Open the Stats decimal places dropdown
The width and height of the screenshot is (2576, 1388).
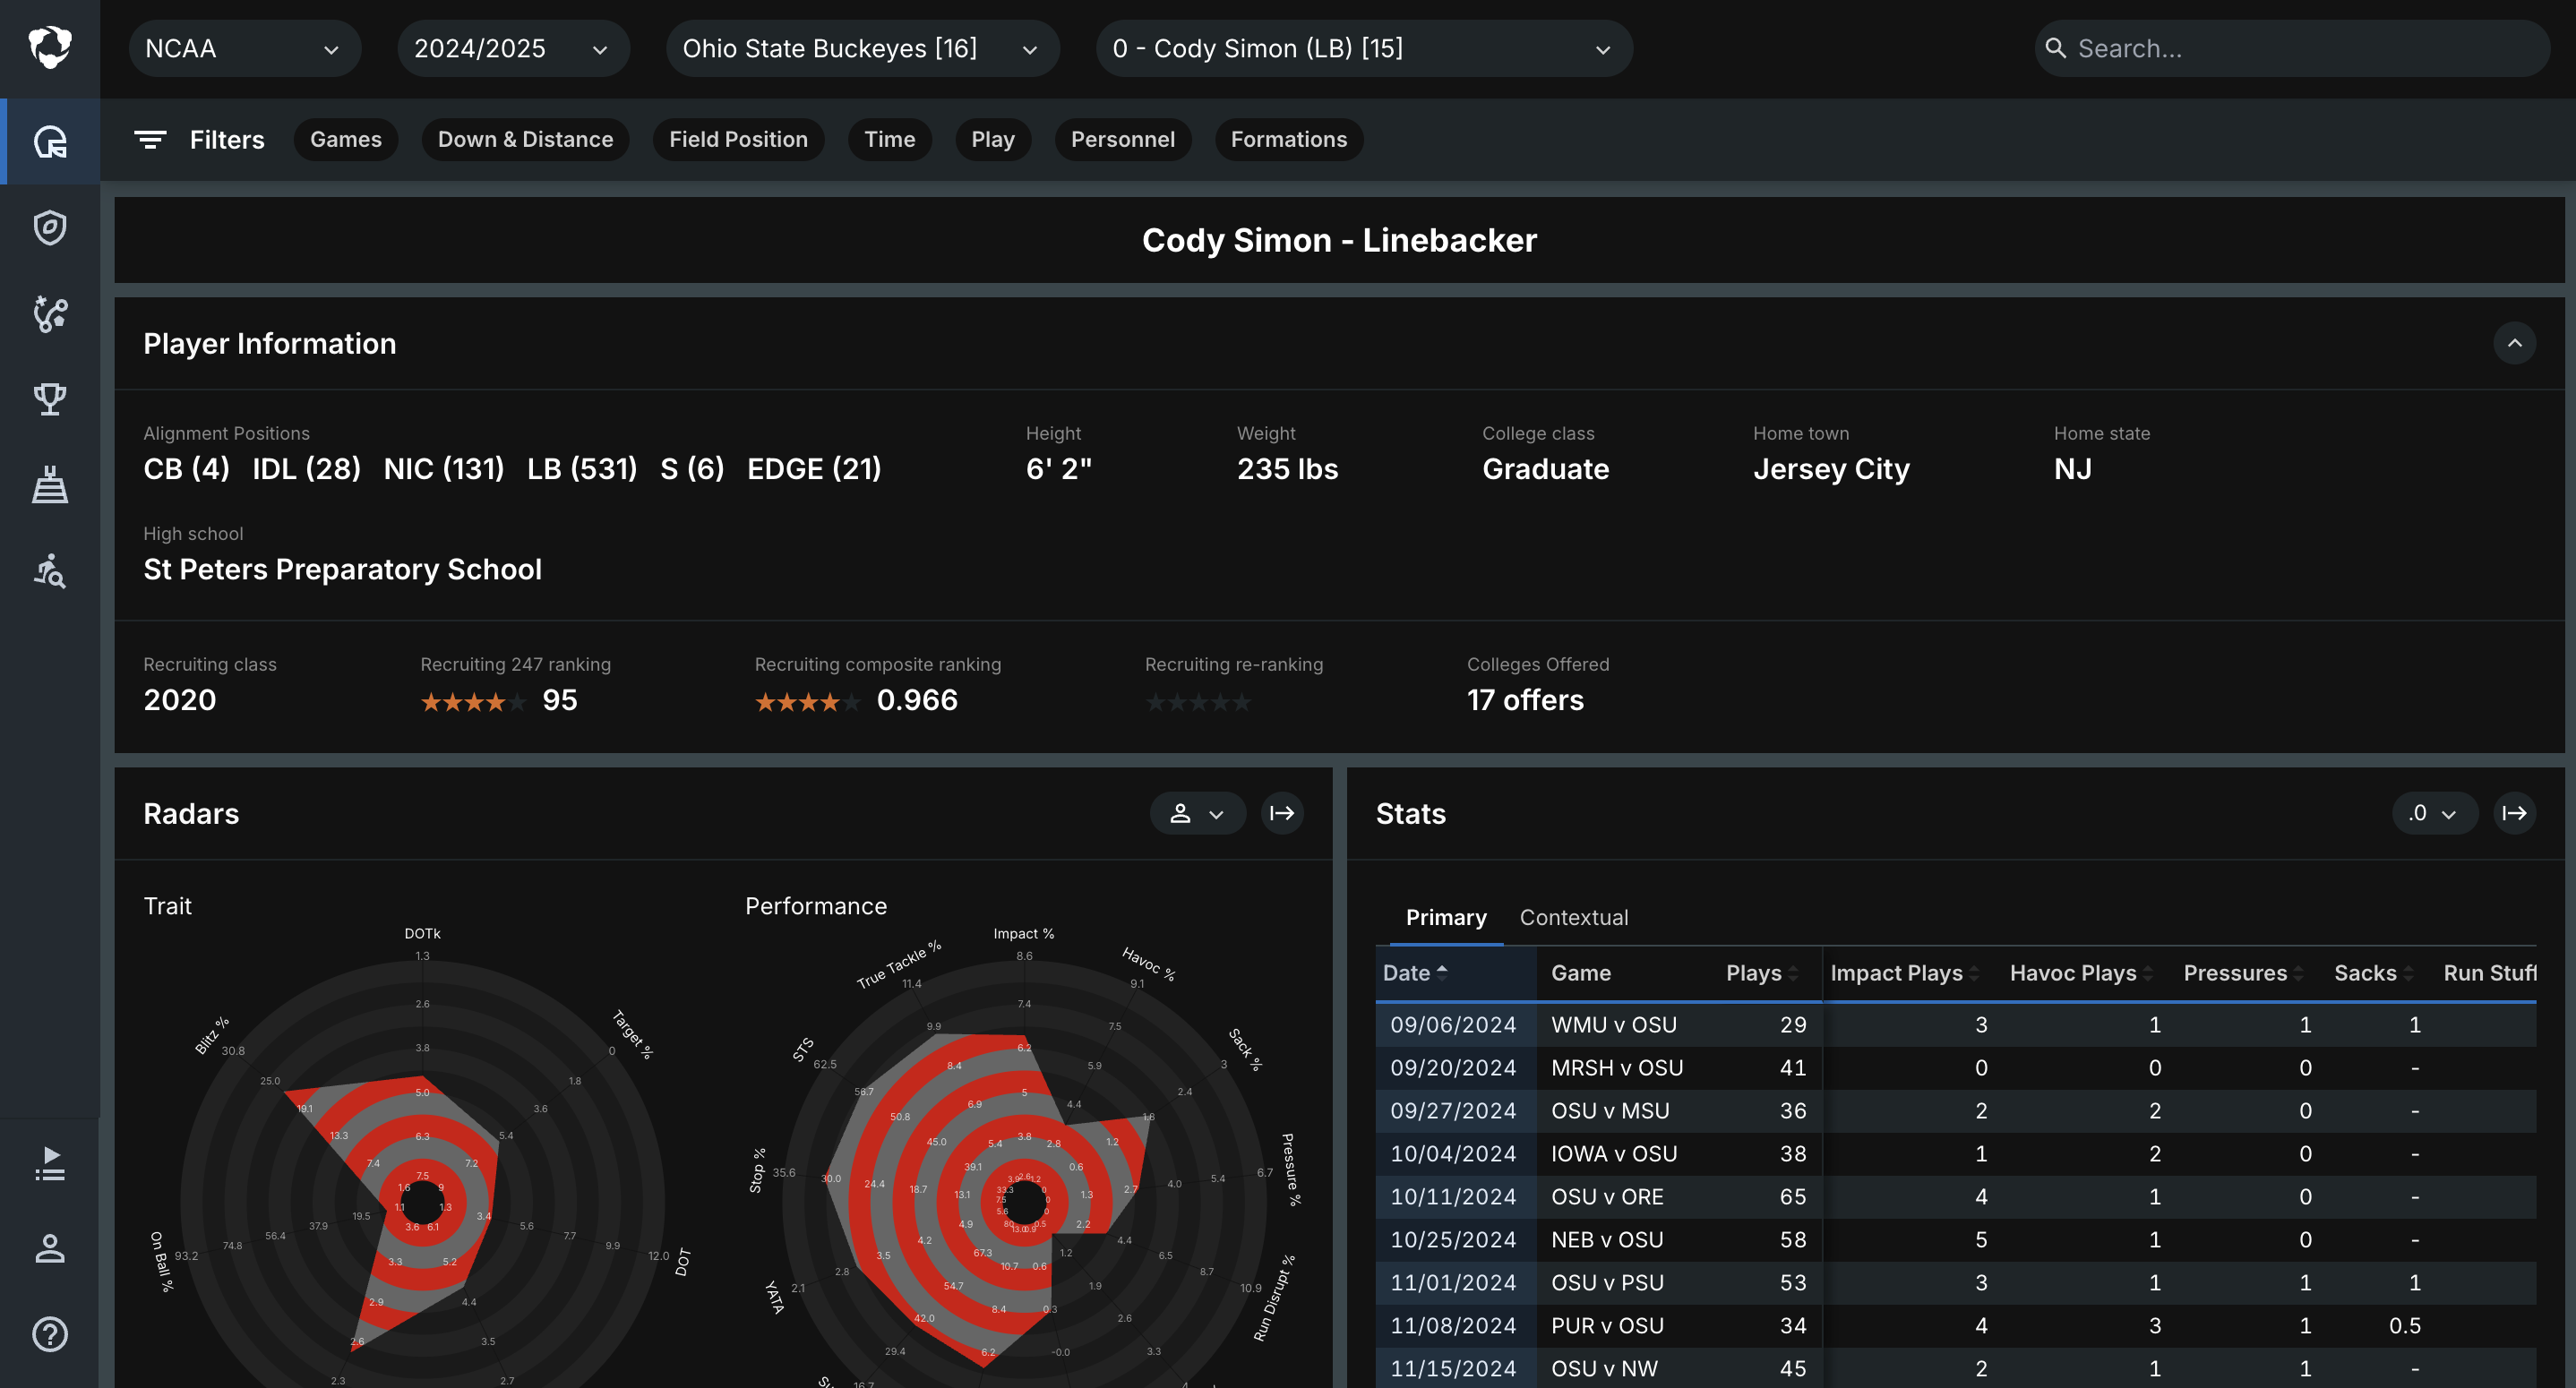[2434, 813]
